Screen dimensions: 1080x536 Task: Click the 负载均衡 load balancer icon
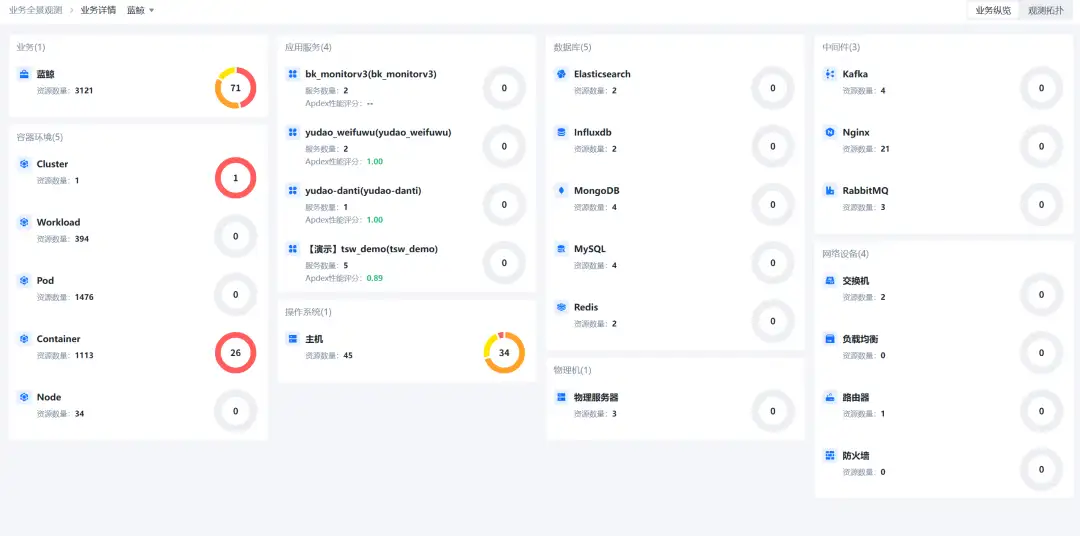[x=830, y=339]
